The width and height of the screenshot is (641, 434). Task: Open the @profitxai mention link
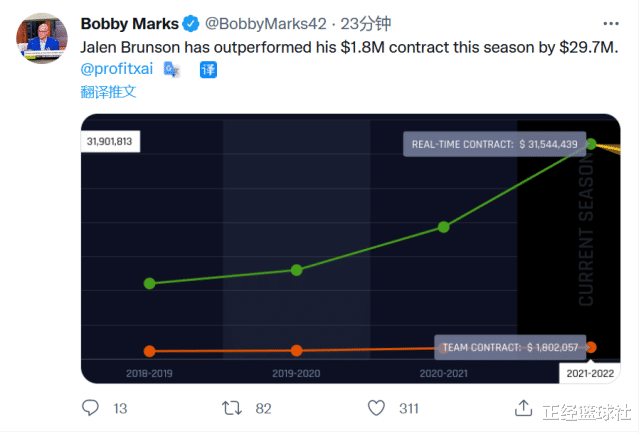point(117,69)
